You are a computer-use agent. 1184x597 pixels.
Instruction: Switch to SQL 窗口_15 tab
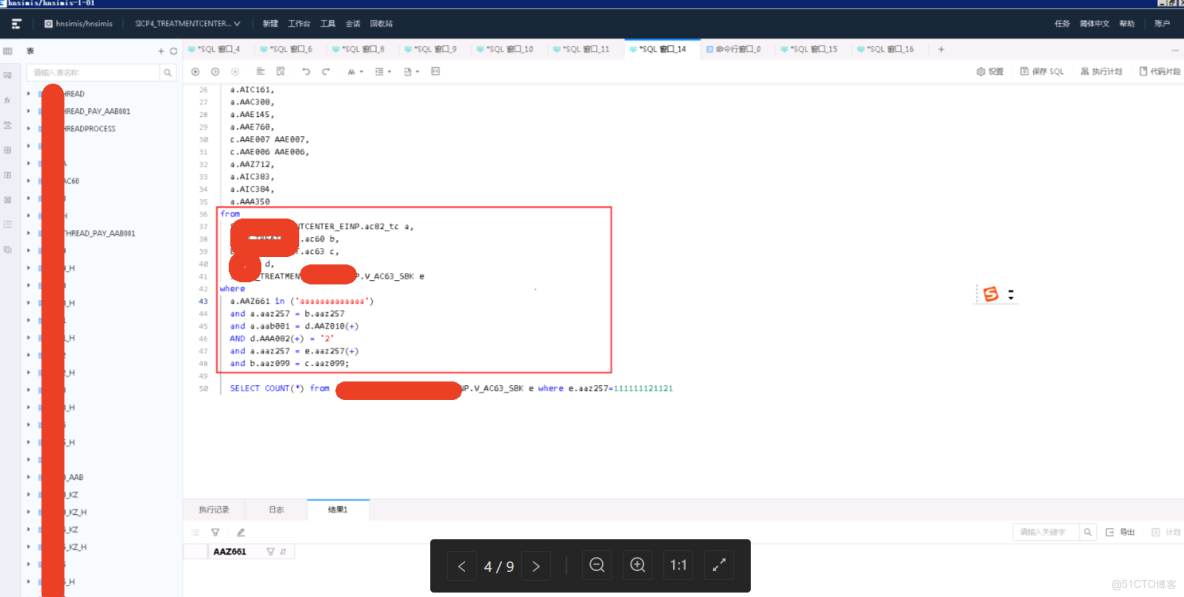pyautogui.click(x=812, y=49)
